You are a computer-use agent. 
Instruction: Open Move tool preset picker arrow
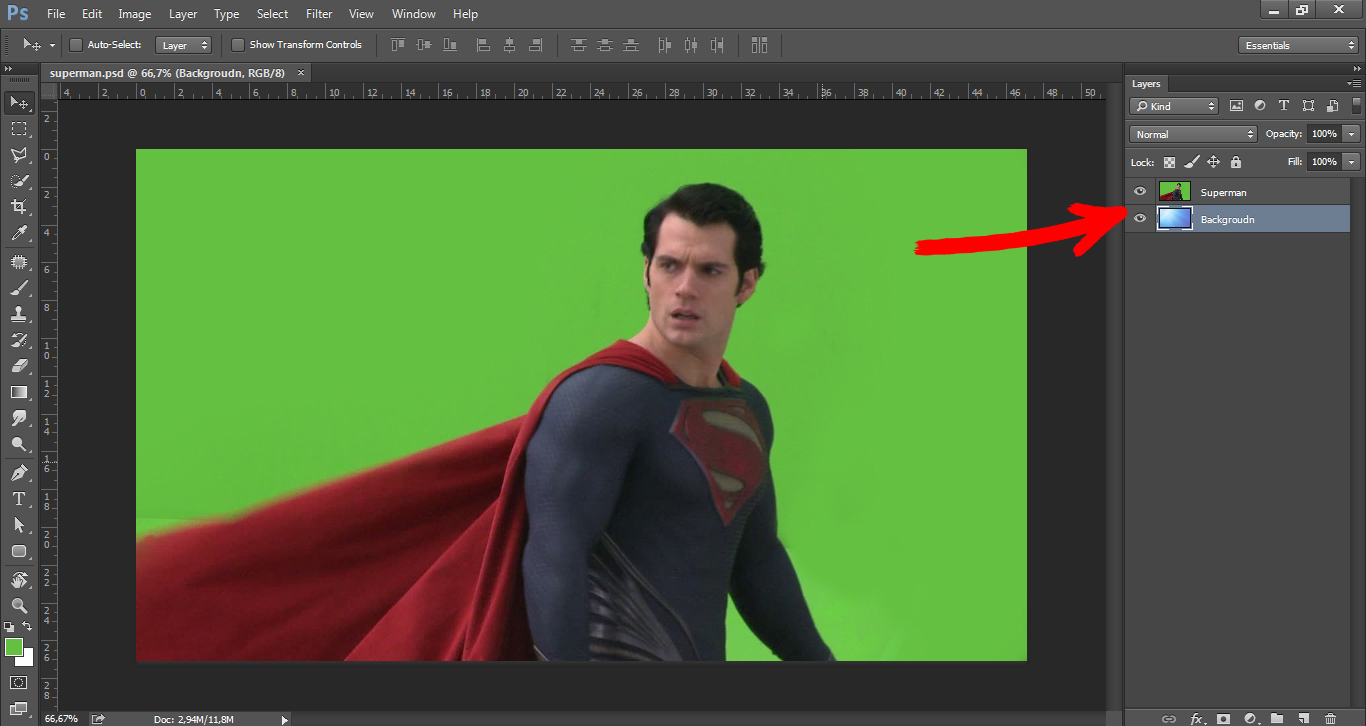pyautogui.click(x=52, y=45)
